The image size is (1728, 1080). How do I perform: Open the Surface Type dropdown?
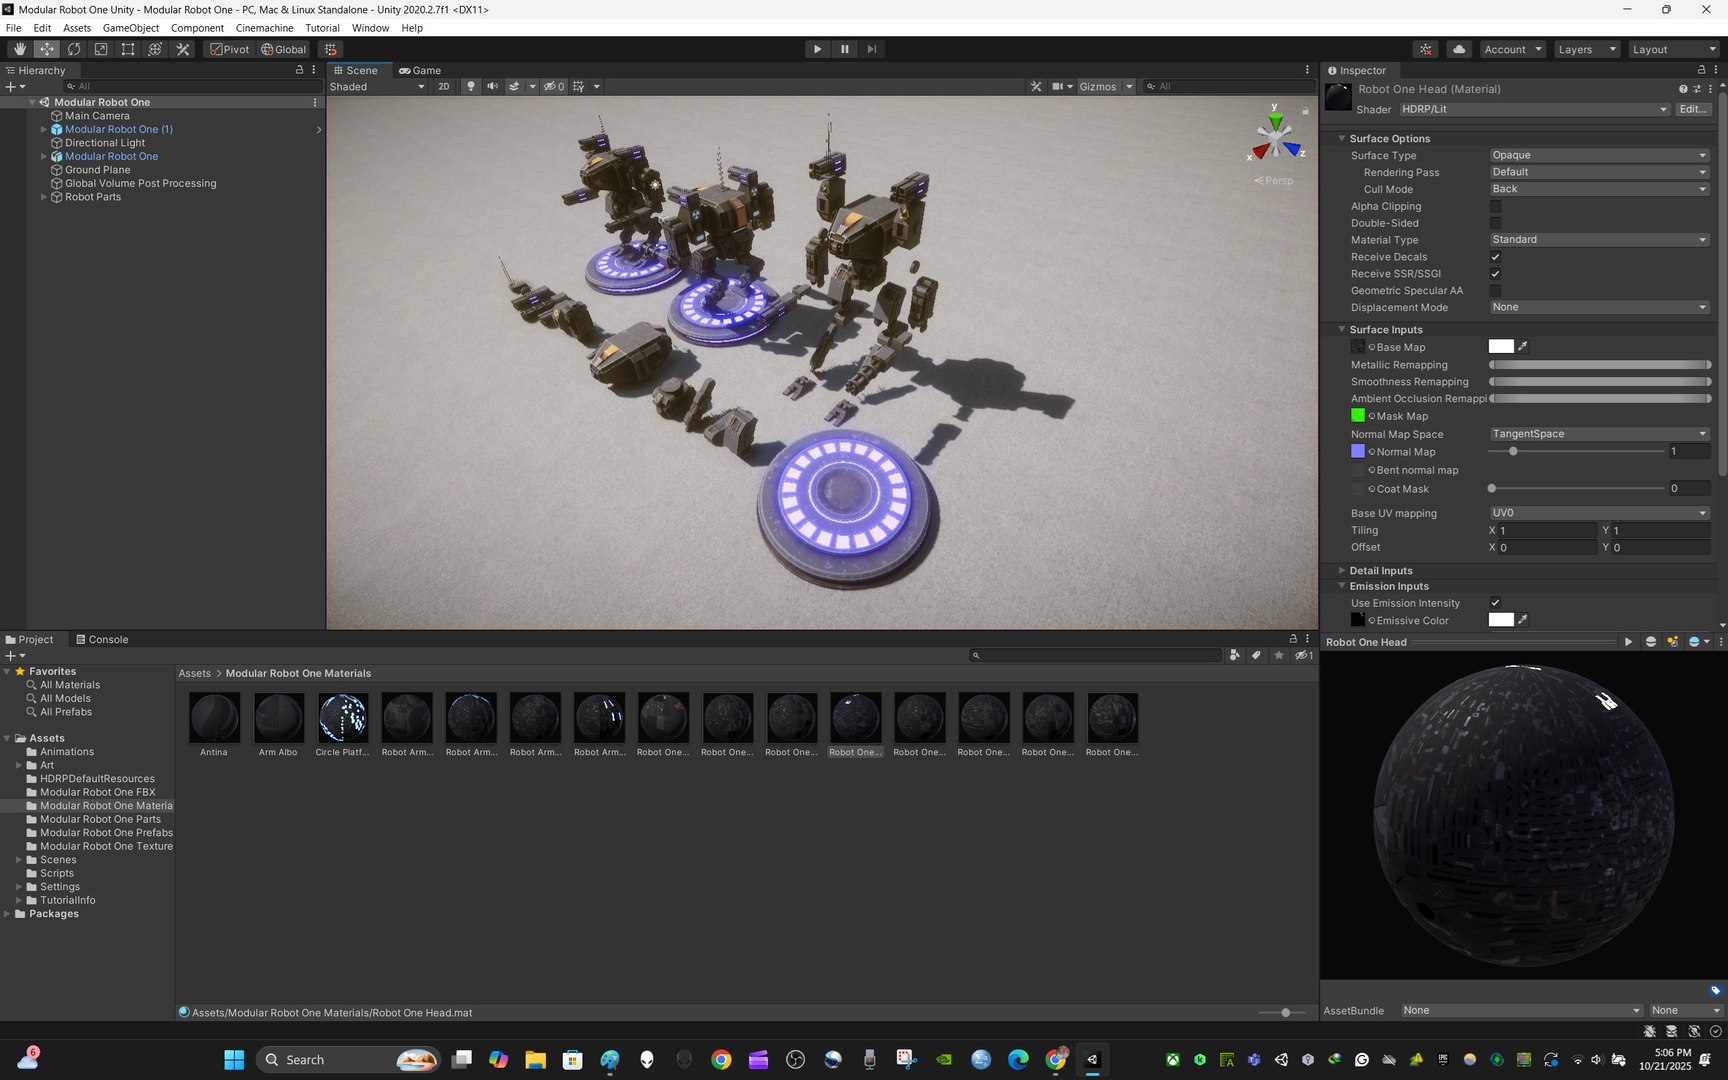click(1599, 155)
